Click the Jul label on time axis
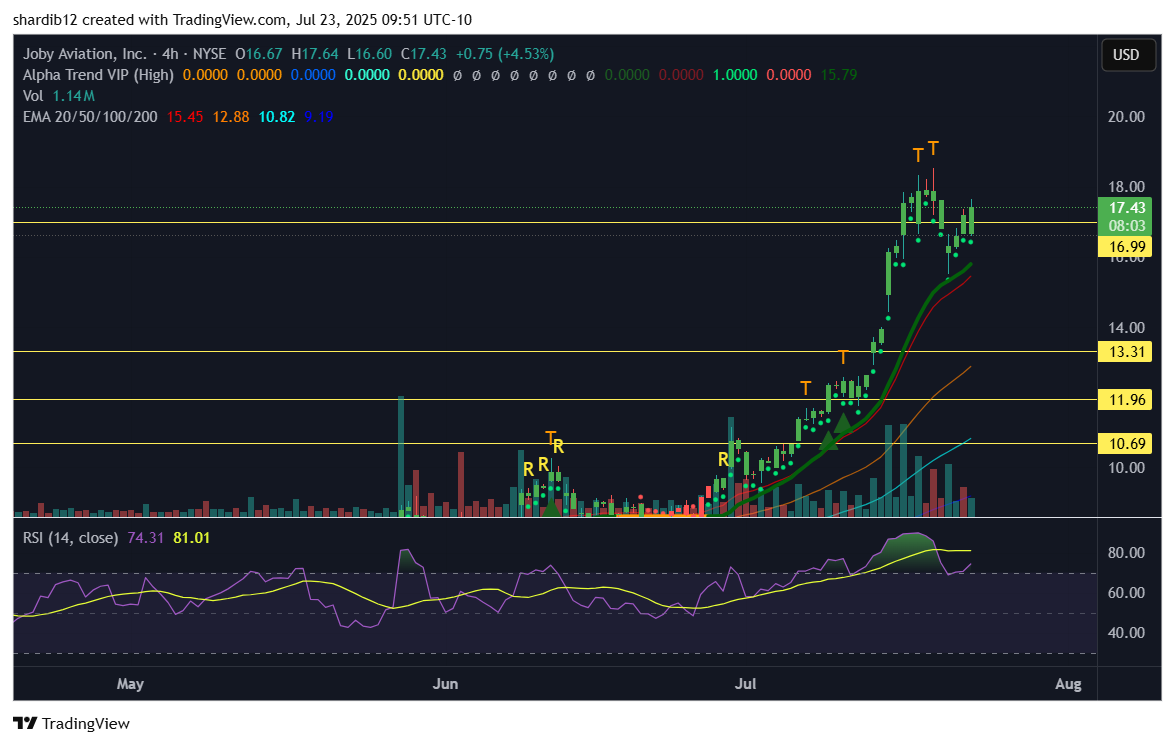Viewport: 1175px width, 745px height. [x=745, y=684]
